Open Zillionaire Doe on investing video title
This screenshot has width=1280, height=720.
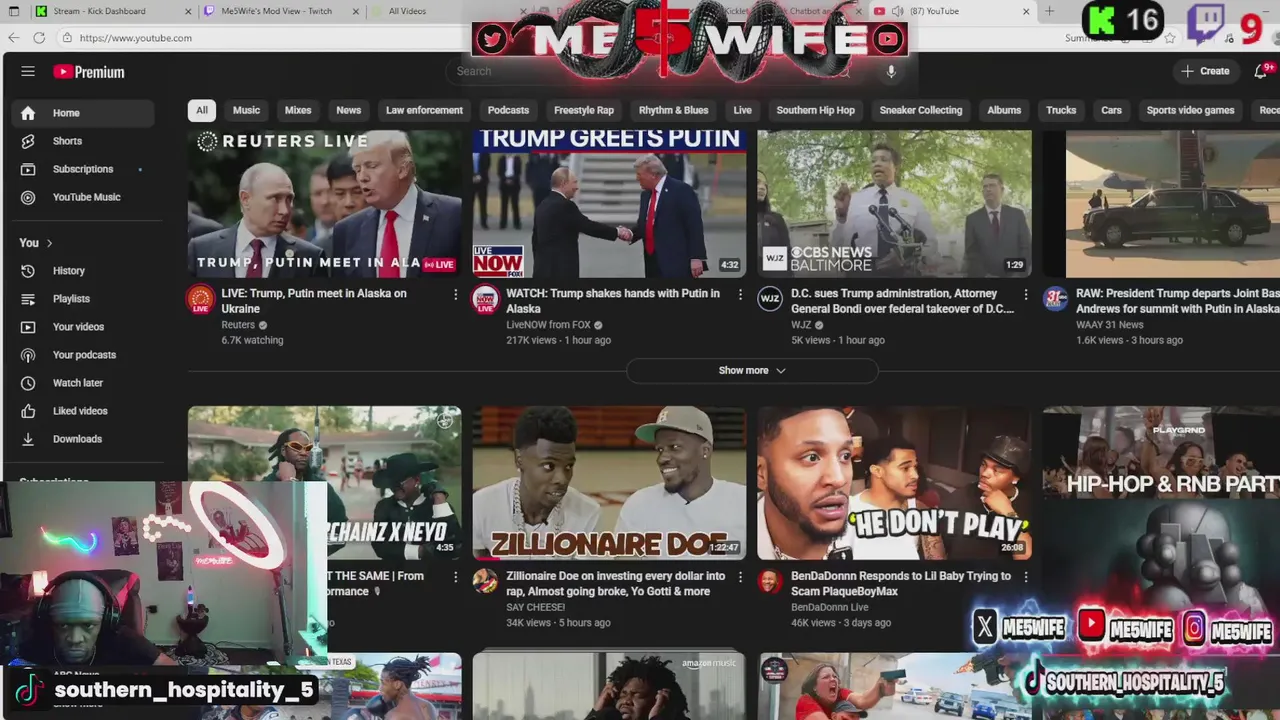click(x=616, y=583)
